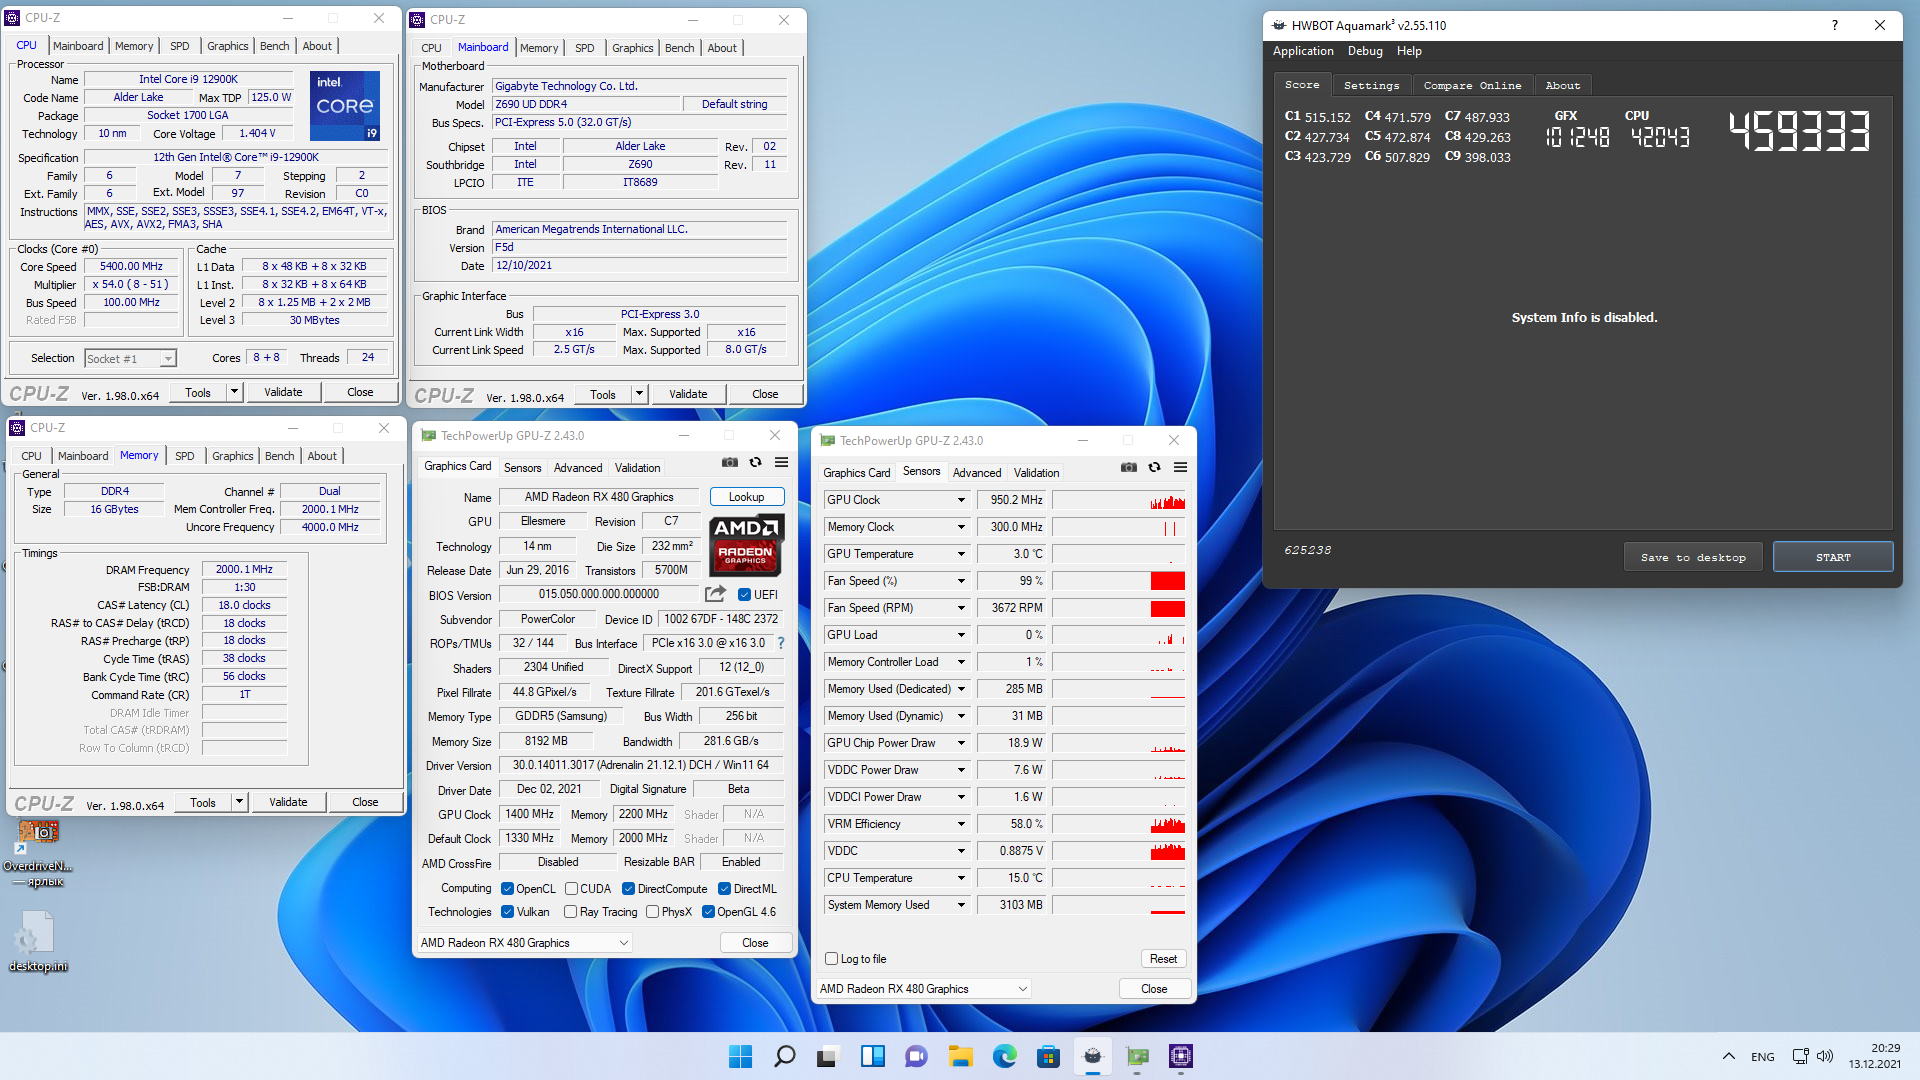The width and height of the screenshot is (1920, 1080).
Task: Open taskbar Search icon
Action: click(x=785, y=1056)
